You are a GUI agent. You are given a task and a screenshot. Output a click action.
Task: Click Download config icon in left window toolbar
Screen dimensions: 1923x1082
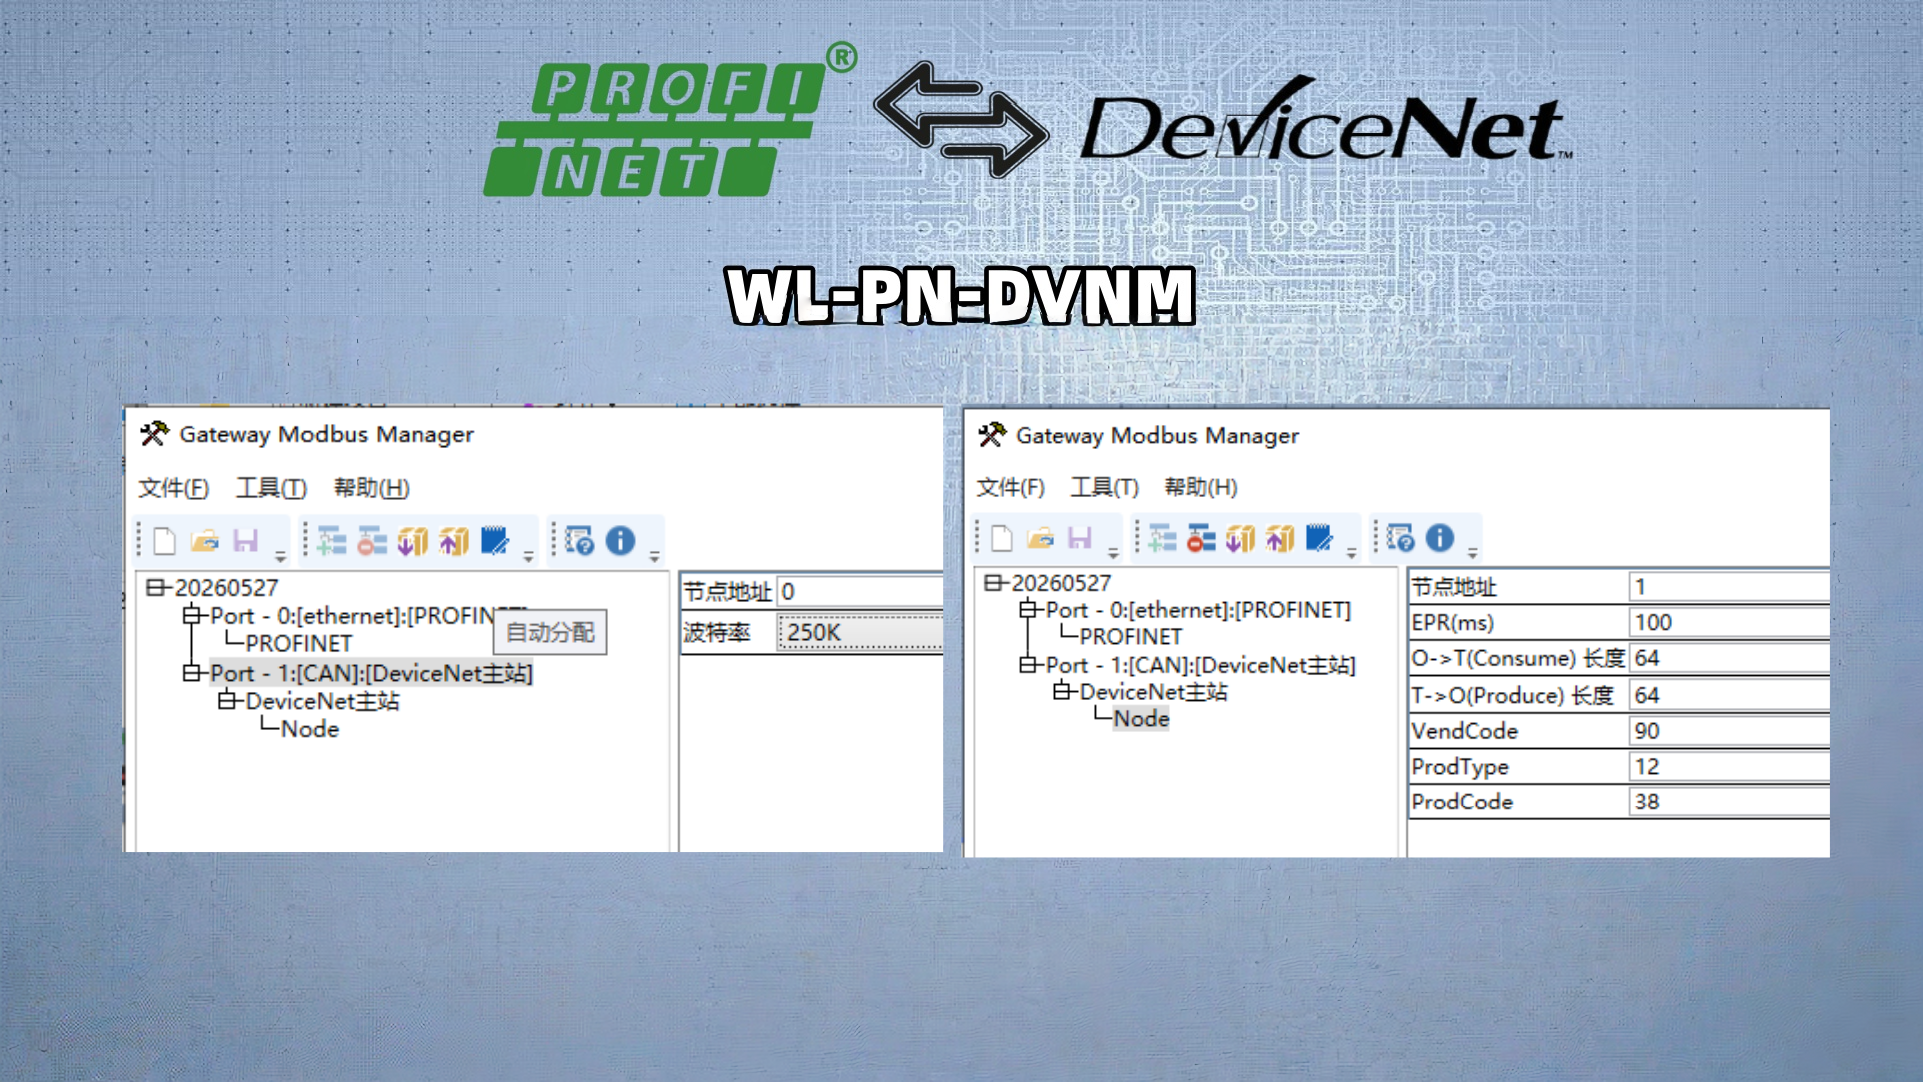412,541
